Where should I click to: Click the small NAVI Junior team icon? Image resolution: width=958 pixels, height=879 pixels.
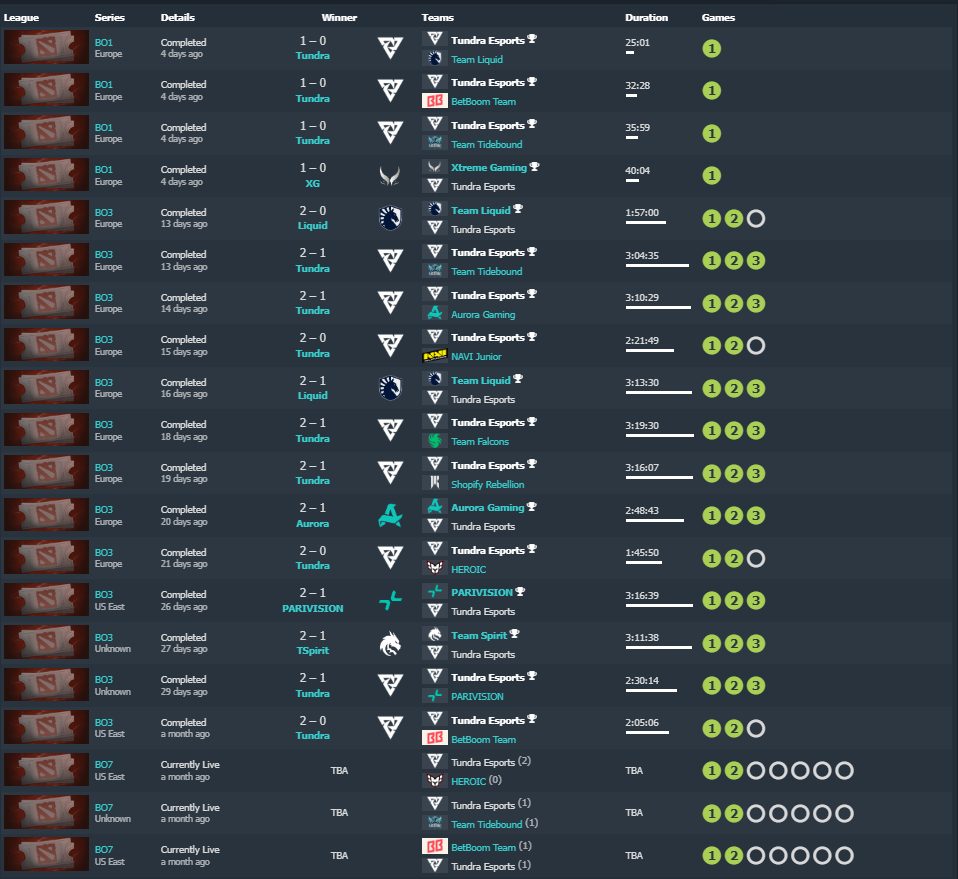click(434, 356)
